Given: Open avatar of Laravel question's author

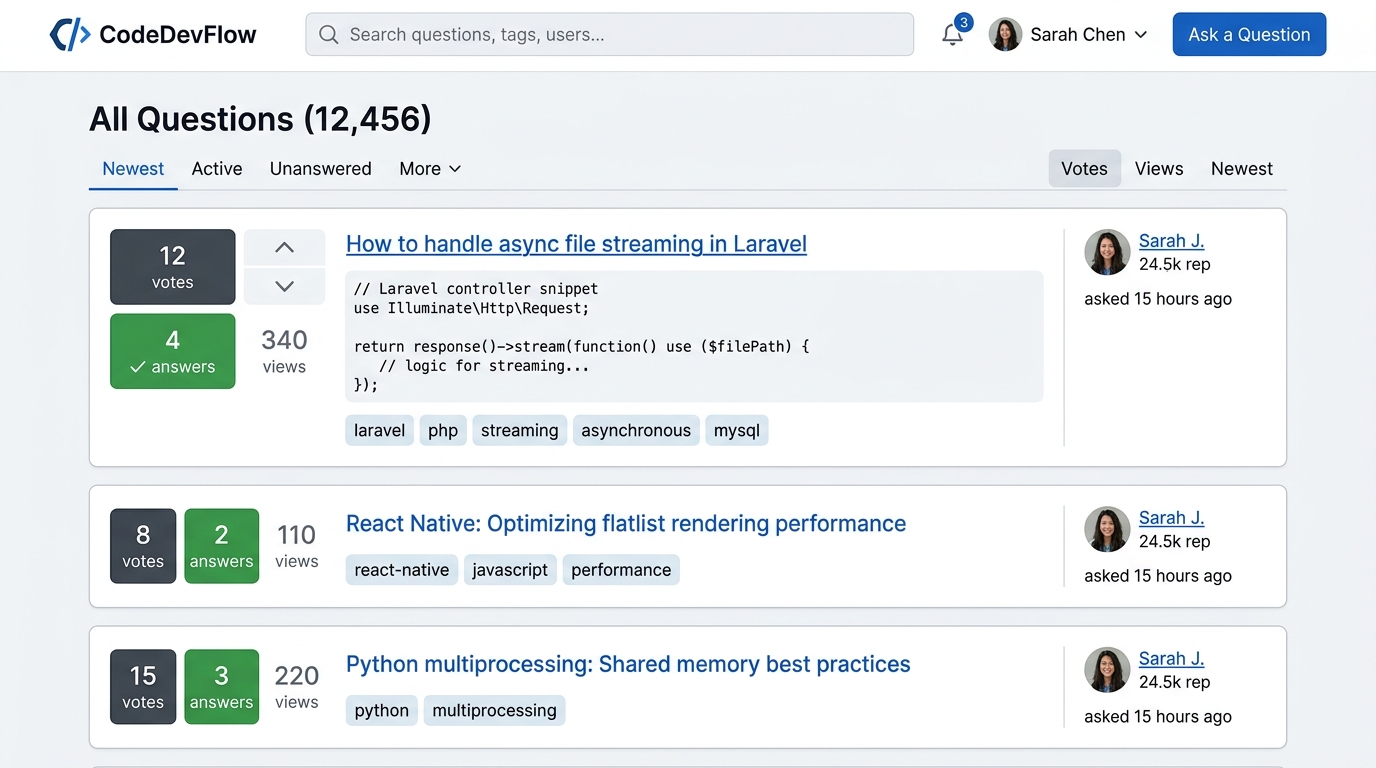Looking at the screenshot, I should [1107, 252].
